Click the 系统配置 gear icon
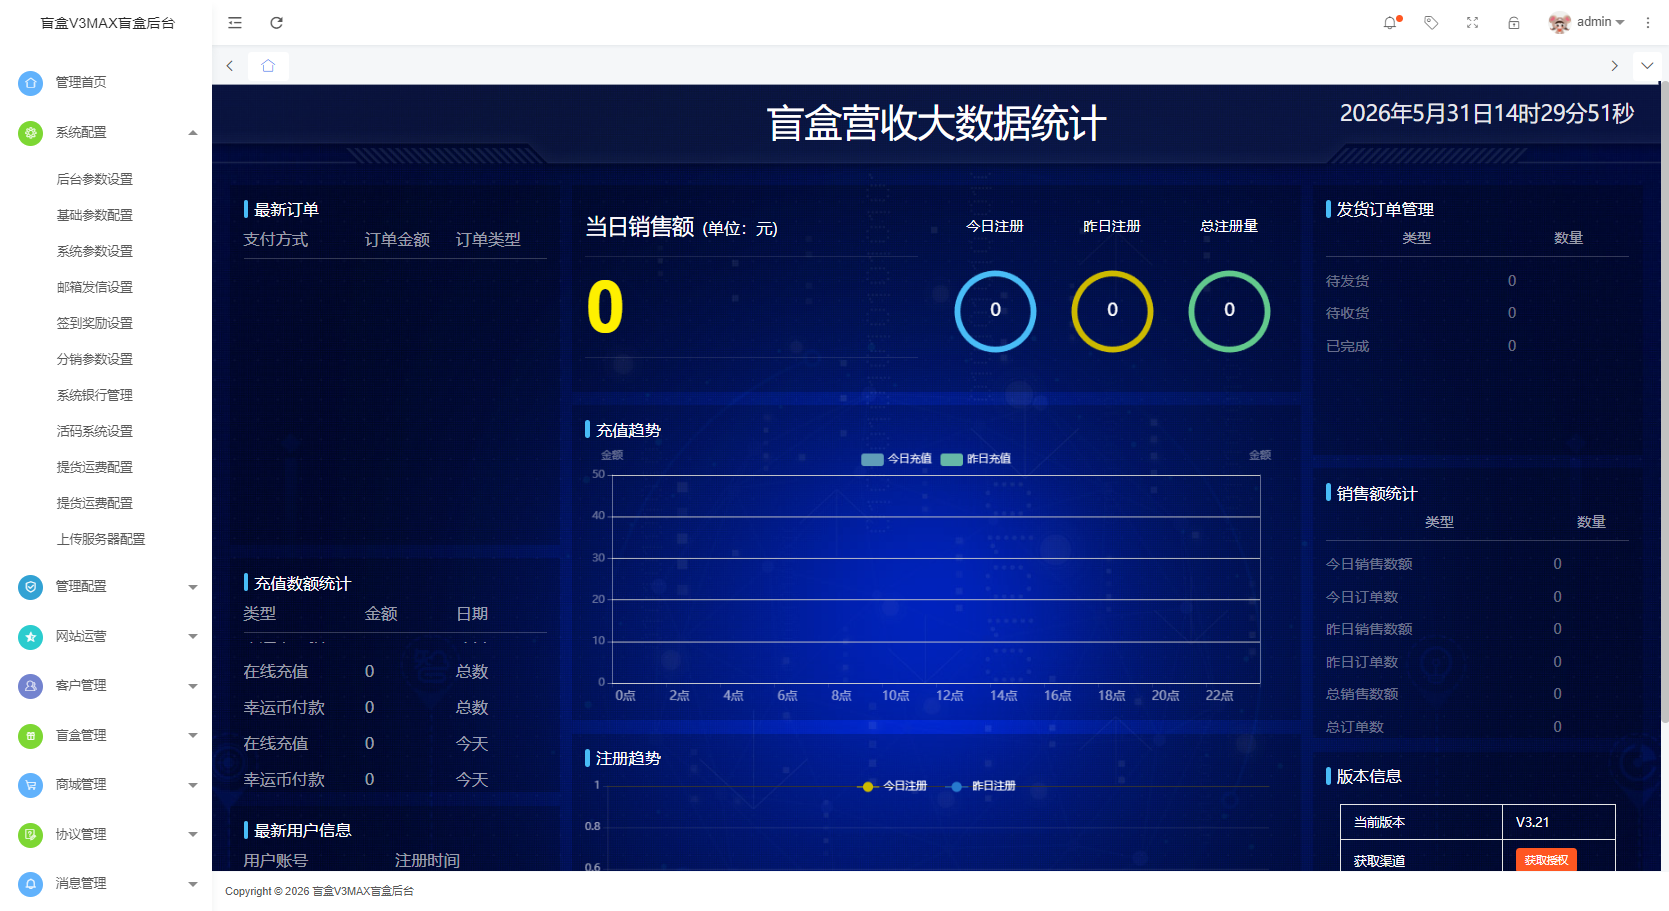Screen dimensions: 1669x911 point(31,133)
